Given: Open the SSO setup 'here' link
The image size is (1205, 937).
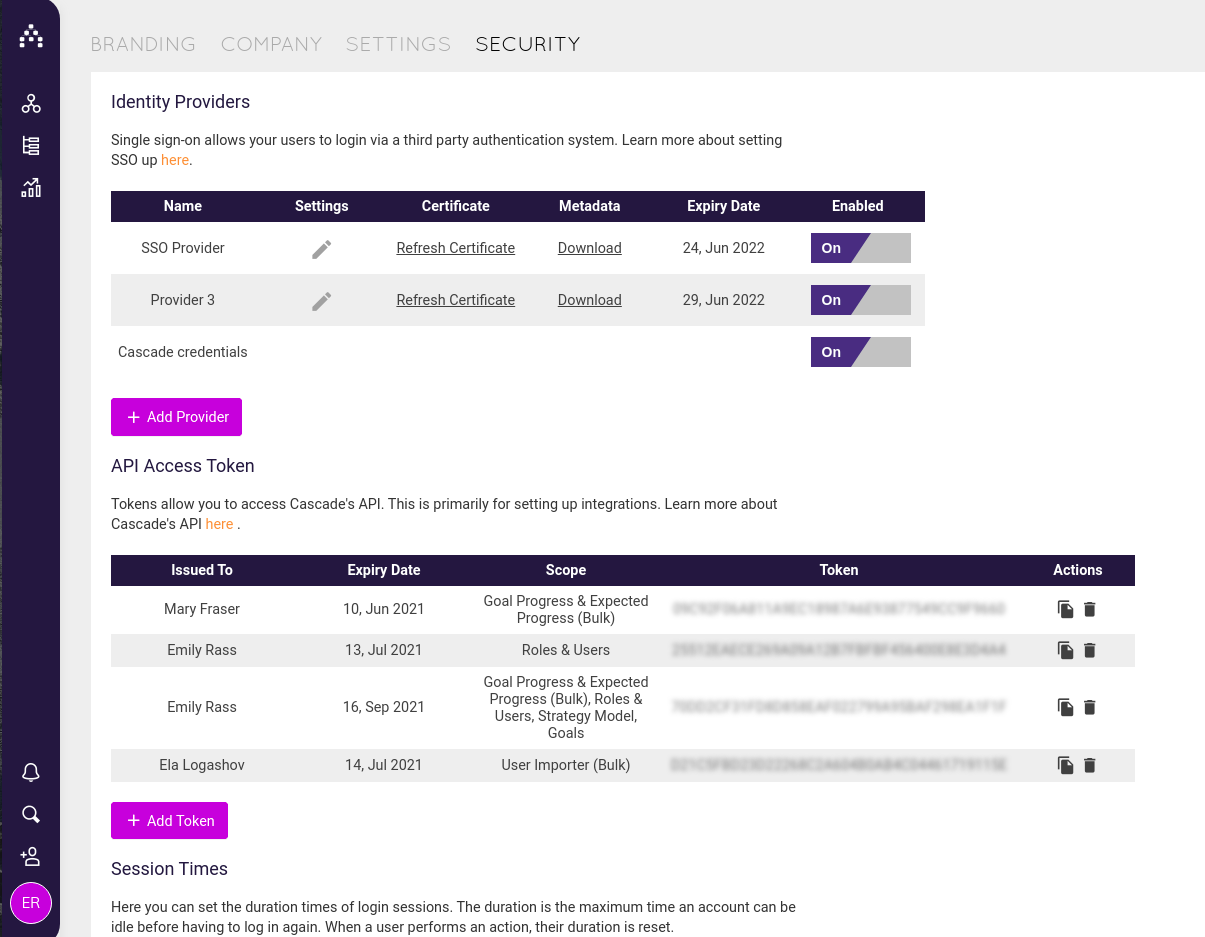Looking at the screenshot, I should [174, 160].
